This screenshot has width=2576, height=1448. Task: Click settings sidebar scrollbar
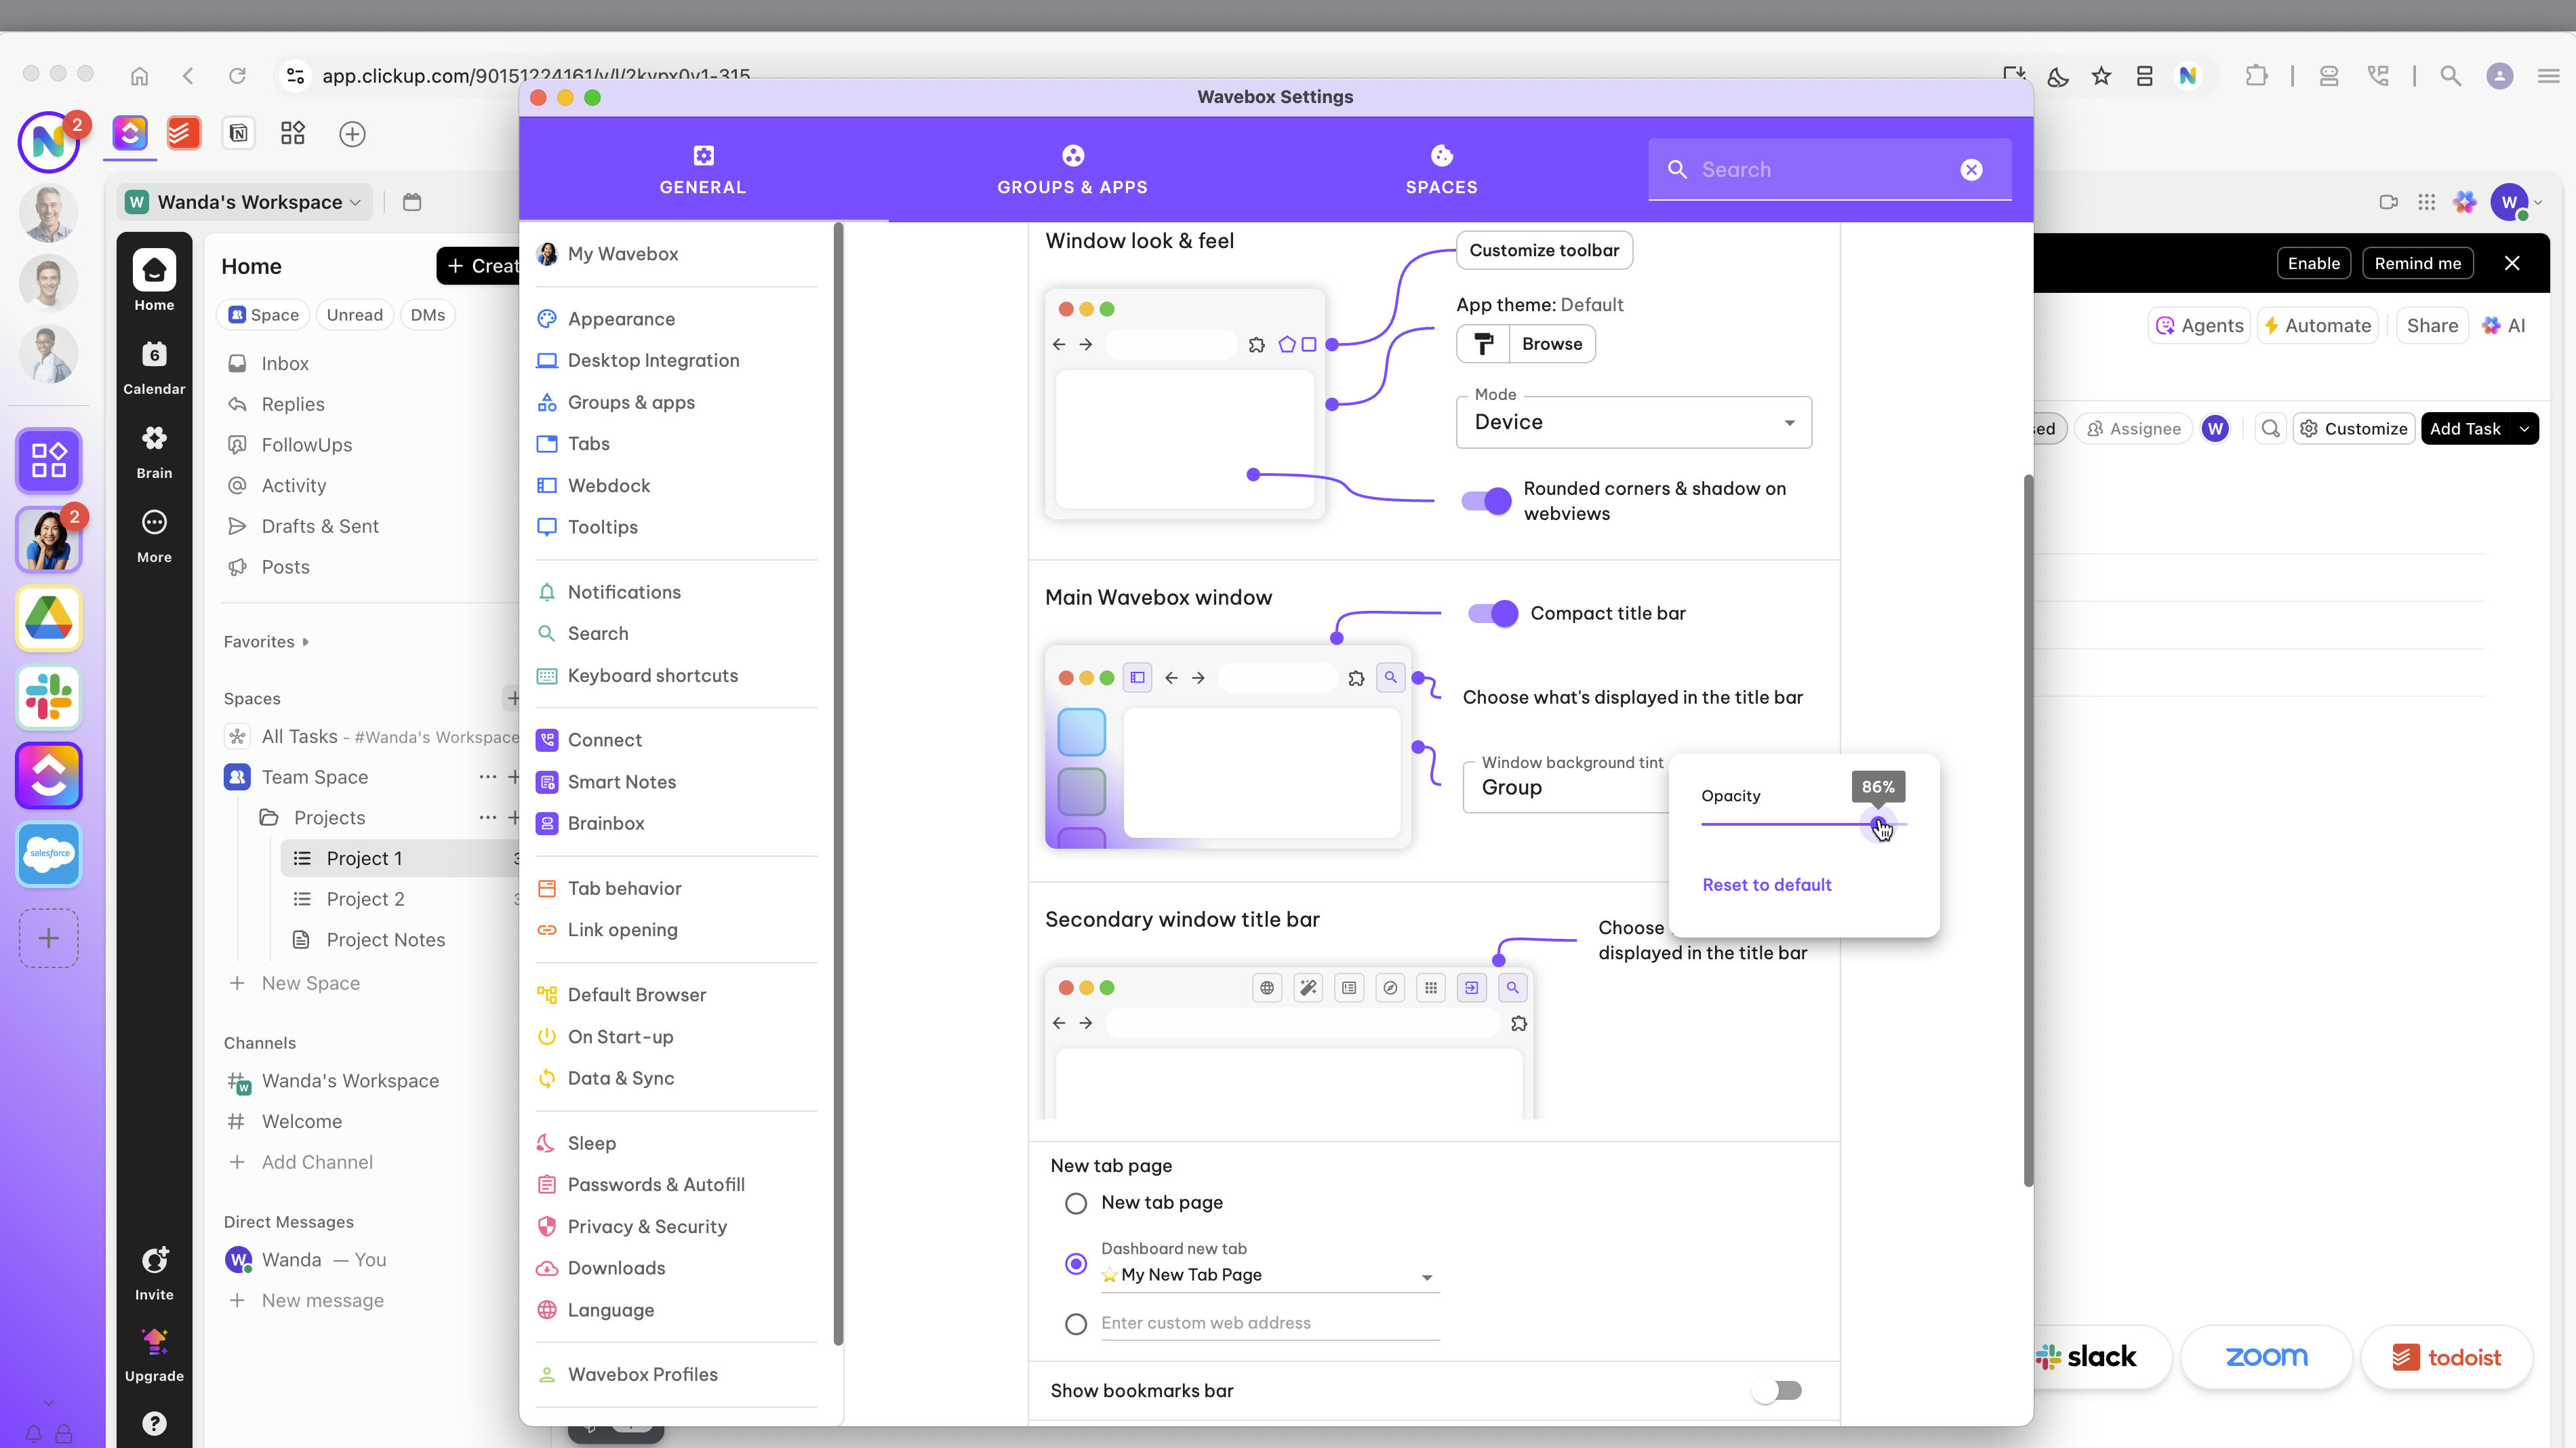pyautogui.click(x=838, y=785)
